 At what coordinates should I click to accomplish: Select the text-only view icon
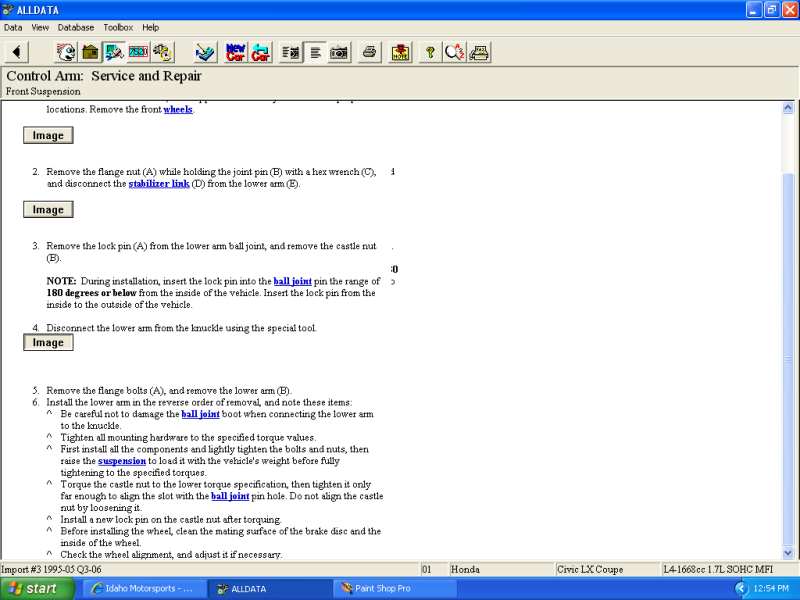click(x=315, y=52)
